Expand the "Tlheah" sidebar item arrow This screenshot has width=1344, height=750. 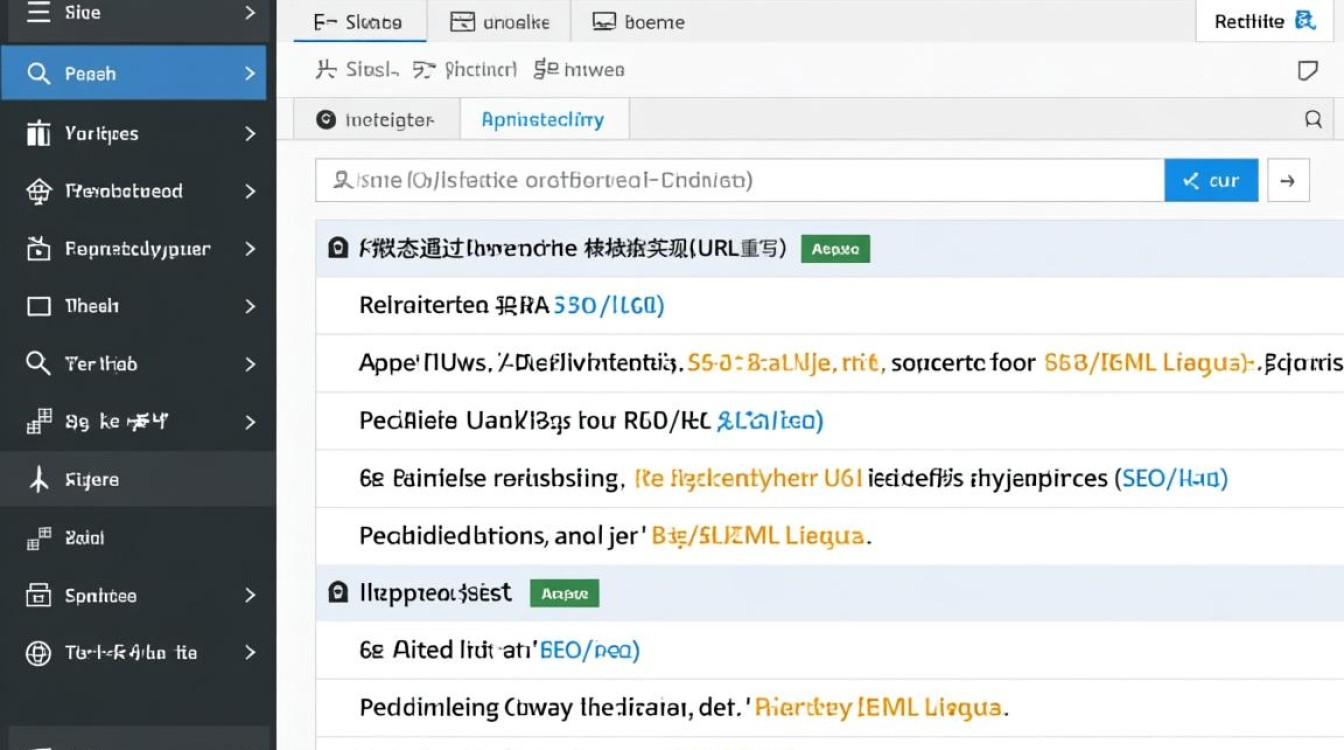coord(250,306)
